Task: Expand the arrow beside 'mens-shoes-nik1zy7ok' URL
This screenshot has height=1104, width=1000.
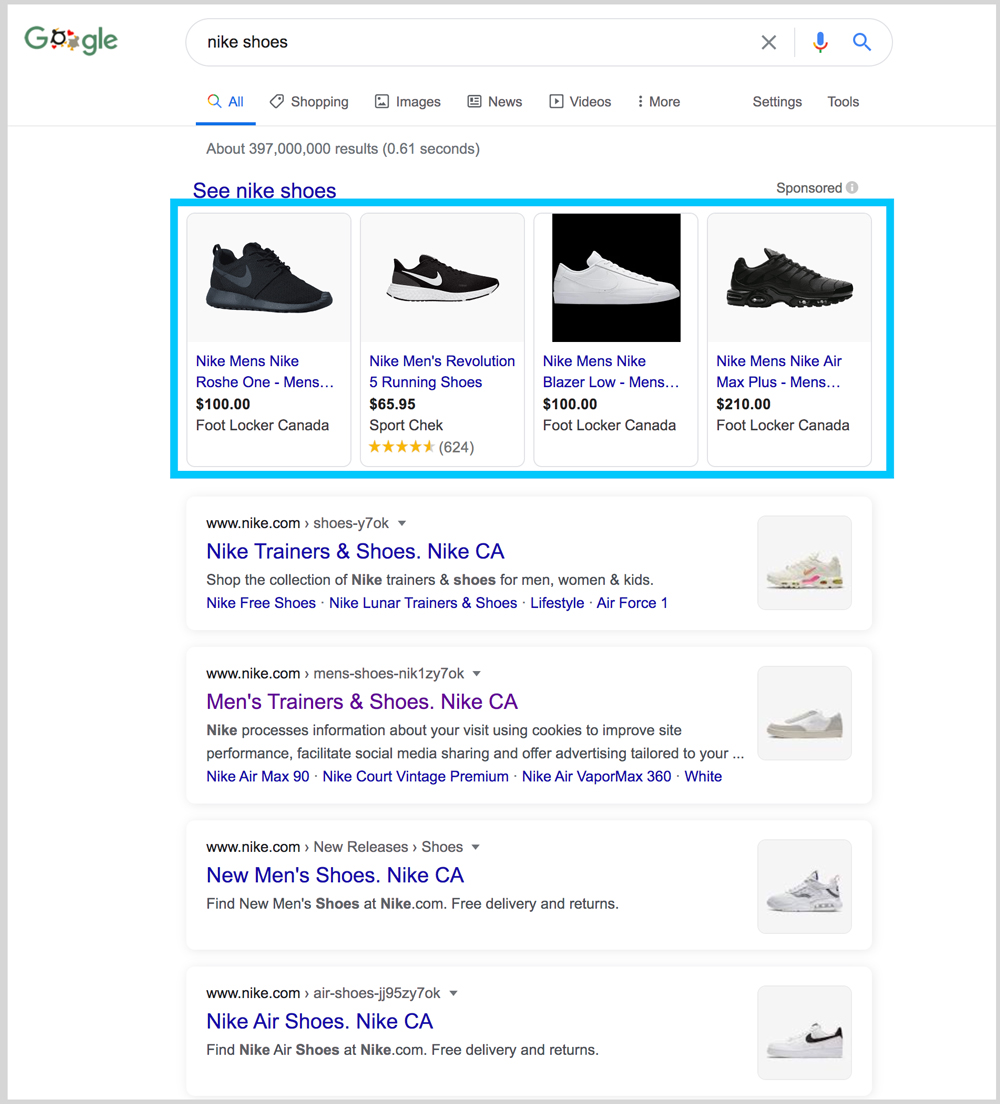Action: pyautogui.click(x=477, y=674)
